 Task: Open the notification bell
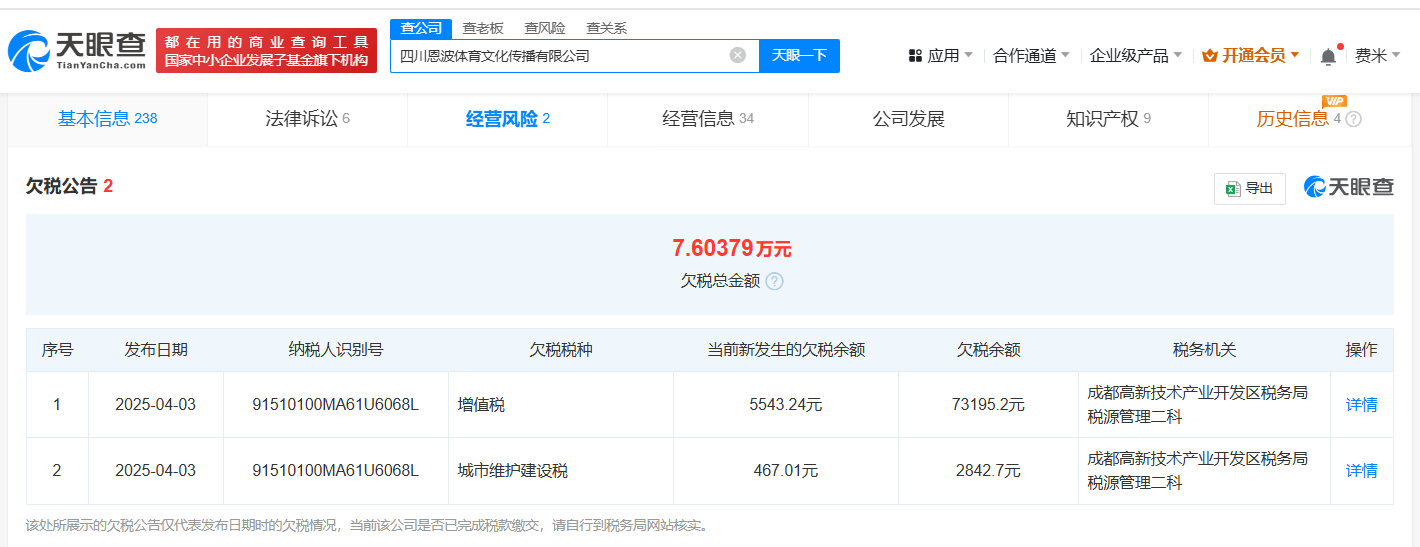point(1328,56)
